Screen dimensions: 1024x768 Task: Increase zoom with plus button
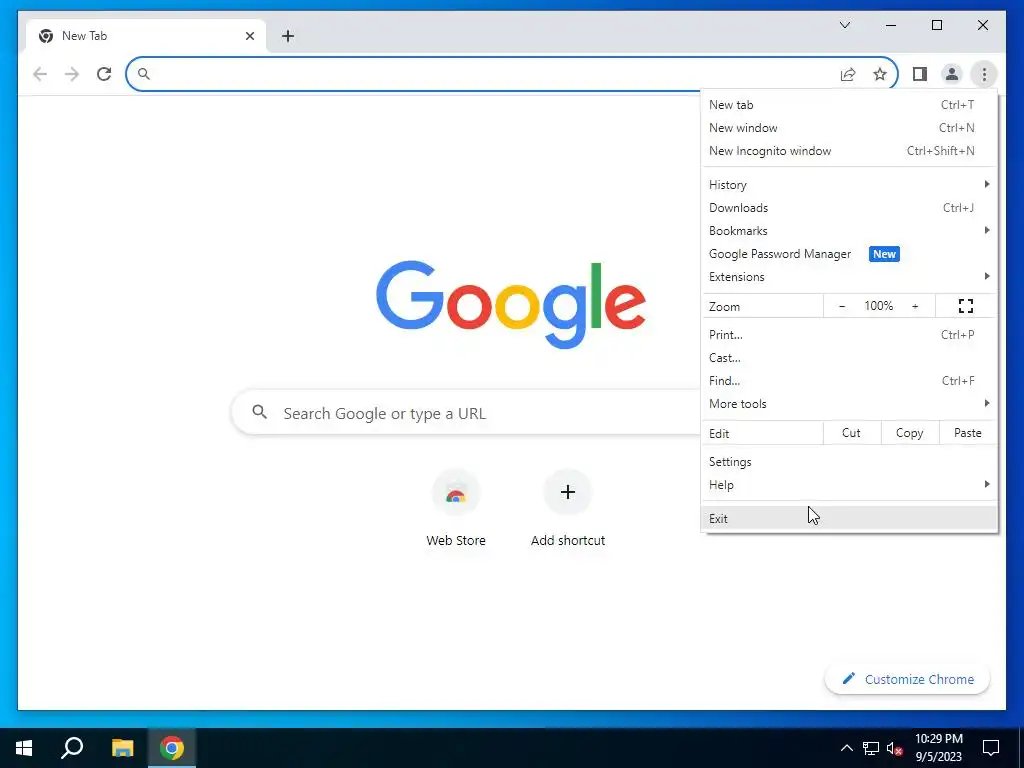(915, 306)
